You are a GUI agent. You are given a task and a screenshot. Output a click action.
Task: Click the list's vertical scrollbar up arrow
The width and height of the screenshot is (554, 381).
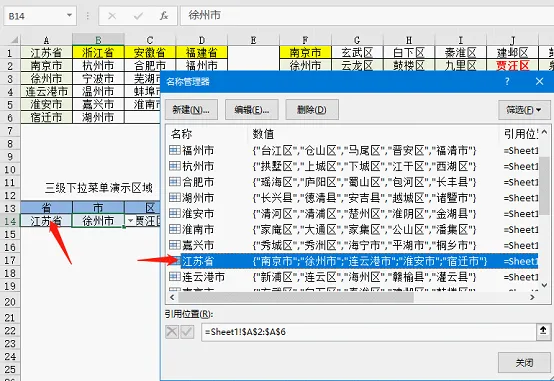coord(544,132)
